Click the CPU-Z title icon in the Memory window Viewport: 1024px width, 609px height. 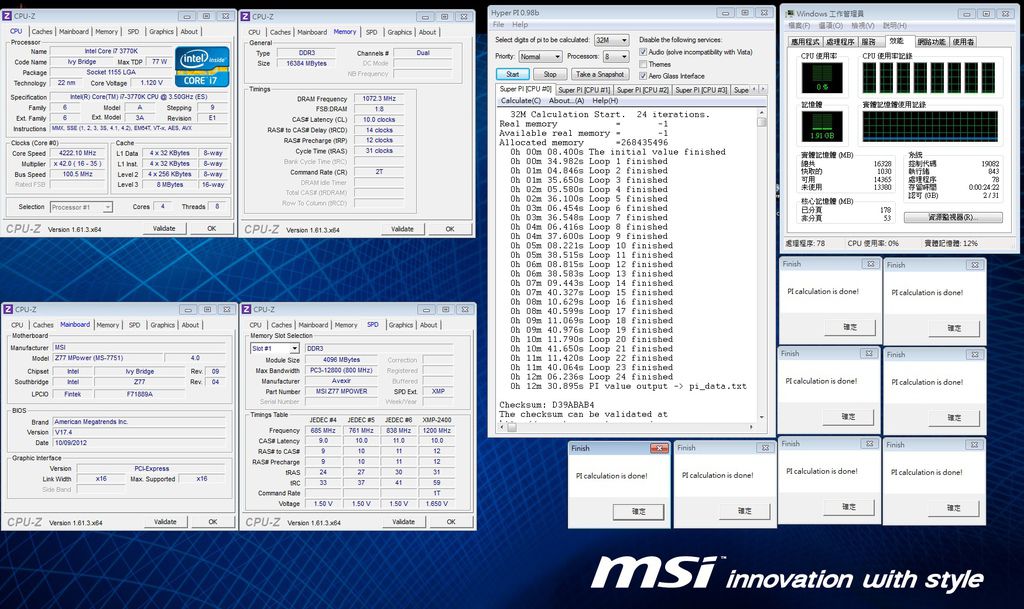[246, 16]
